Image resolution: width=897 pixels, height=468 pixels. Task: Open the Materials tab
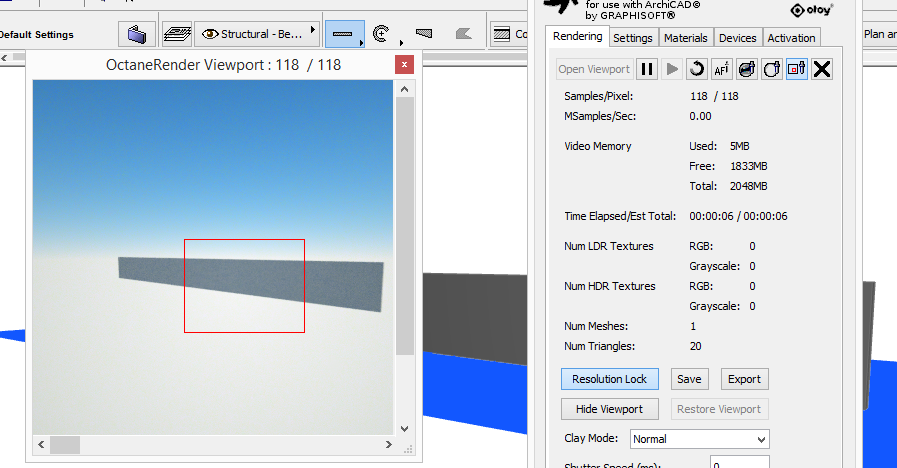[x=685, y=38]
